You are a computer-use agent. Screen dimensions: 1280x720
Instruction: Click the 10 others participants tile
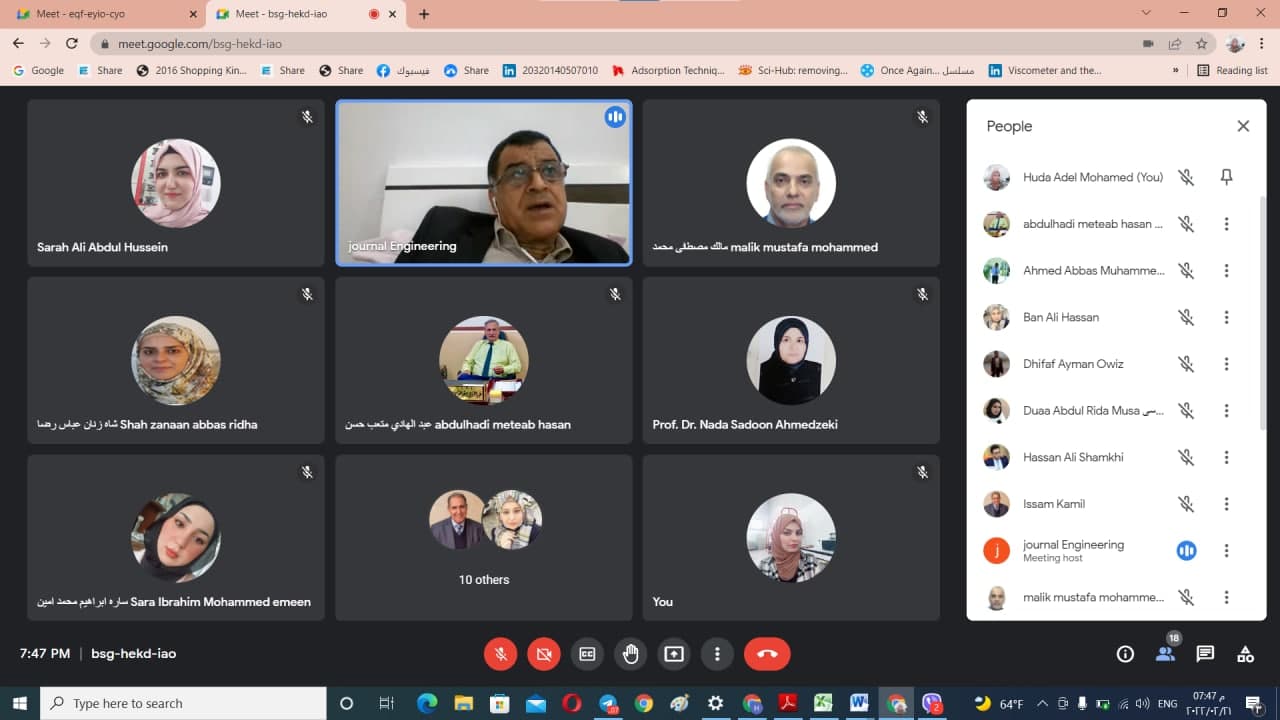coord(485,538)
